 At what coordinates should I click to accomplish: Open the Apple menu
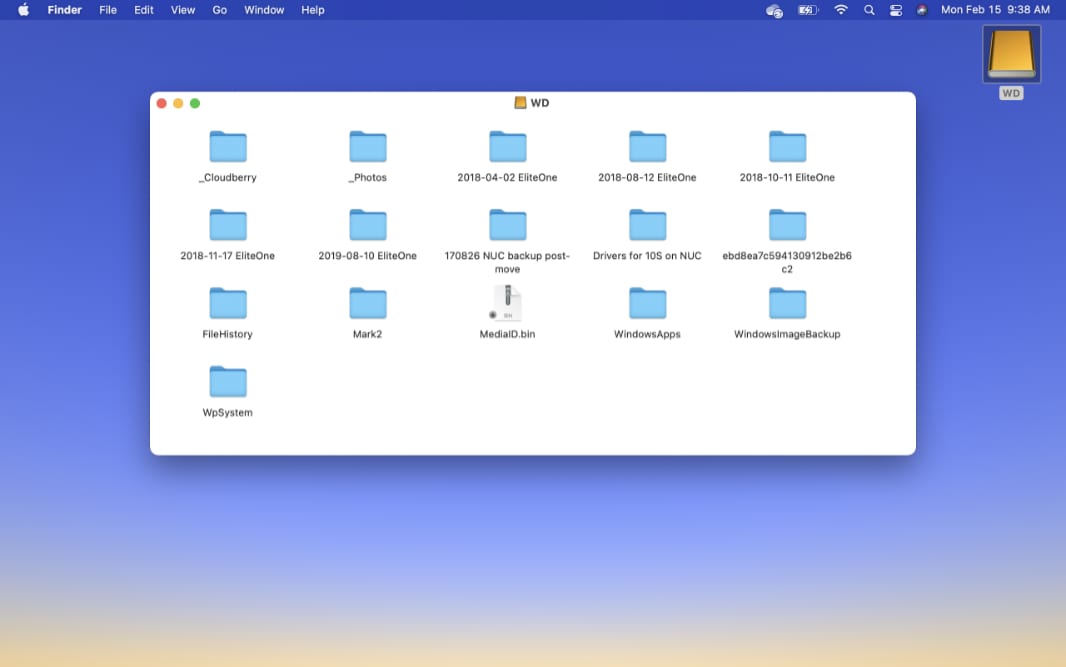(x=23, y=10)
